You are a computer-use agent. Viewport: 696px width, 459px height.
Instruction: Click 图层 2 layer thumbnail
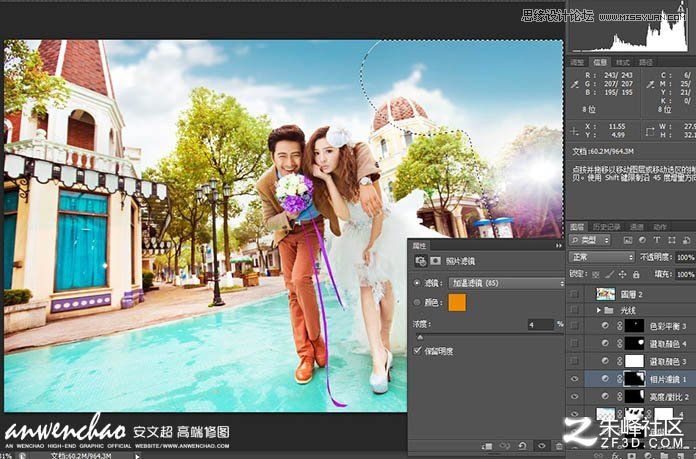pyautogui.click(x=605, y=293)
